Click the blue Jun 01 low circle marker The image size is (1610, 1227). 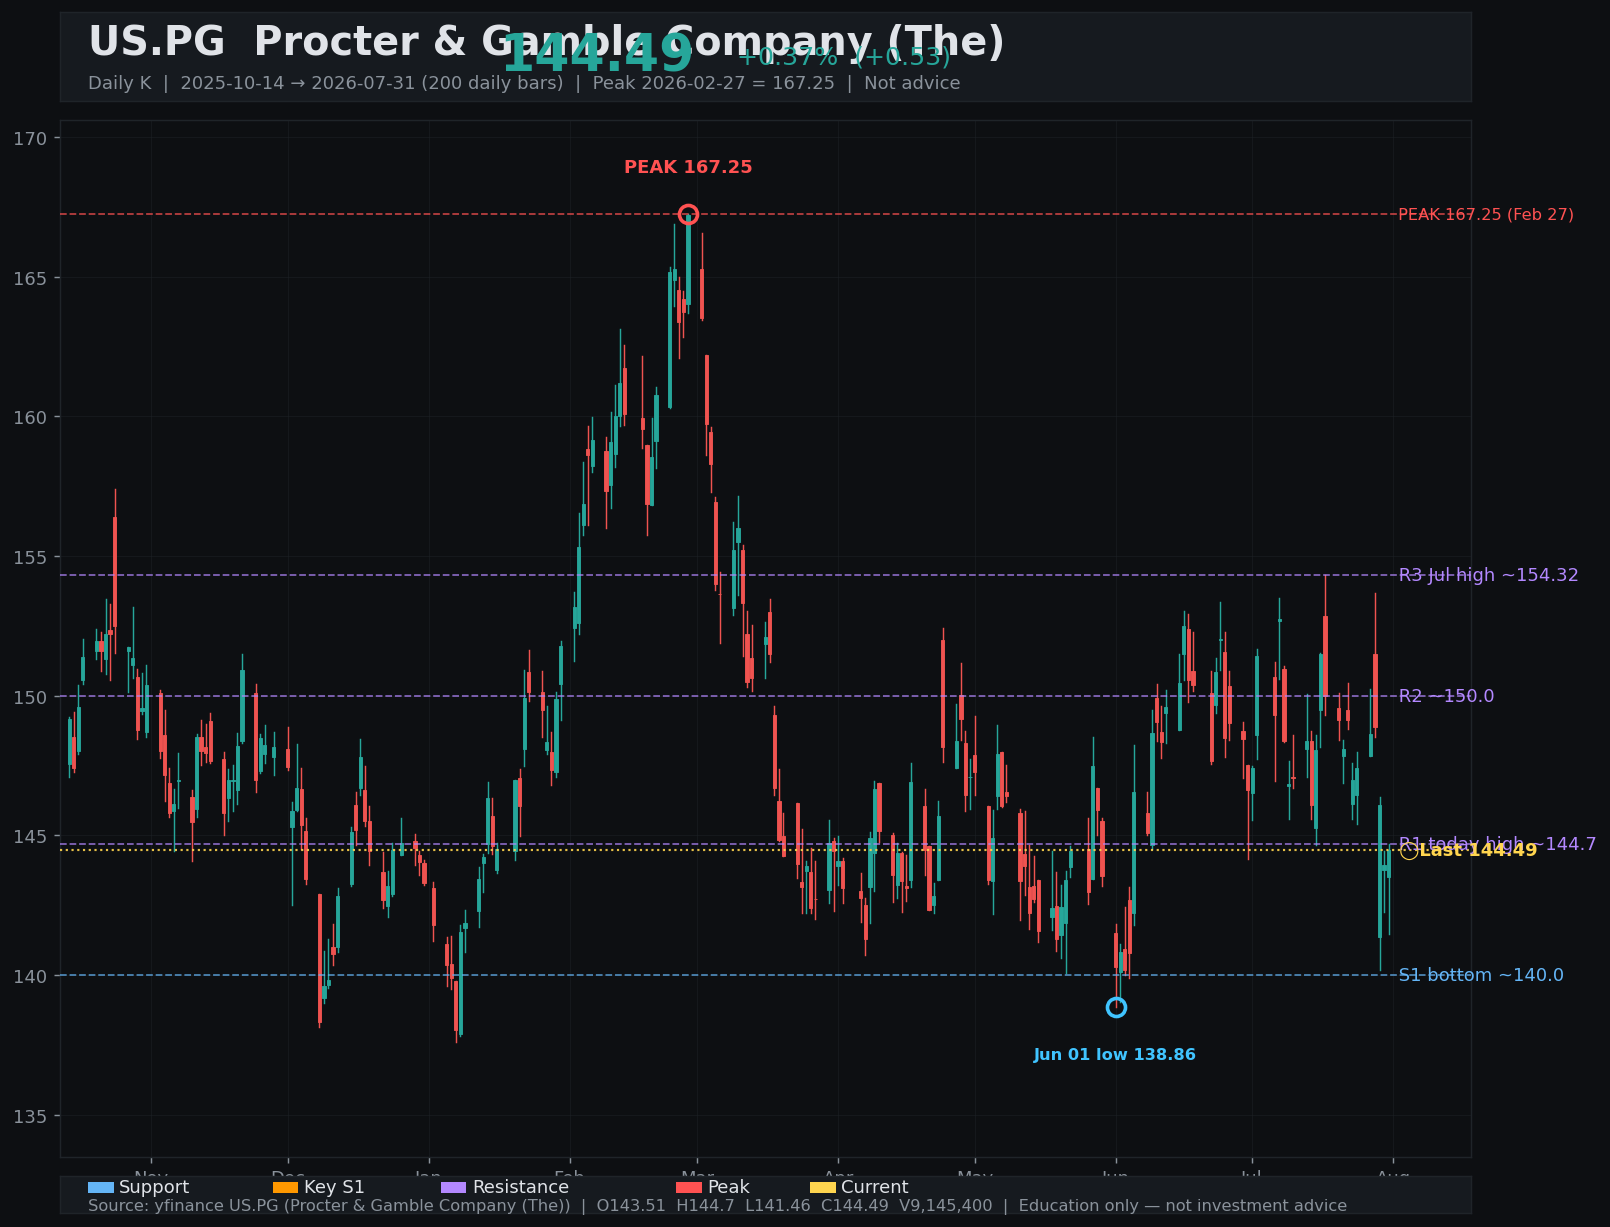pyautogui.click(x=1116, y=1007)
